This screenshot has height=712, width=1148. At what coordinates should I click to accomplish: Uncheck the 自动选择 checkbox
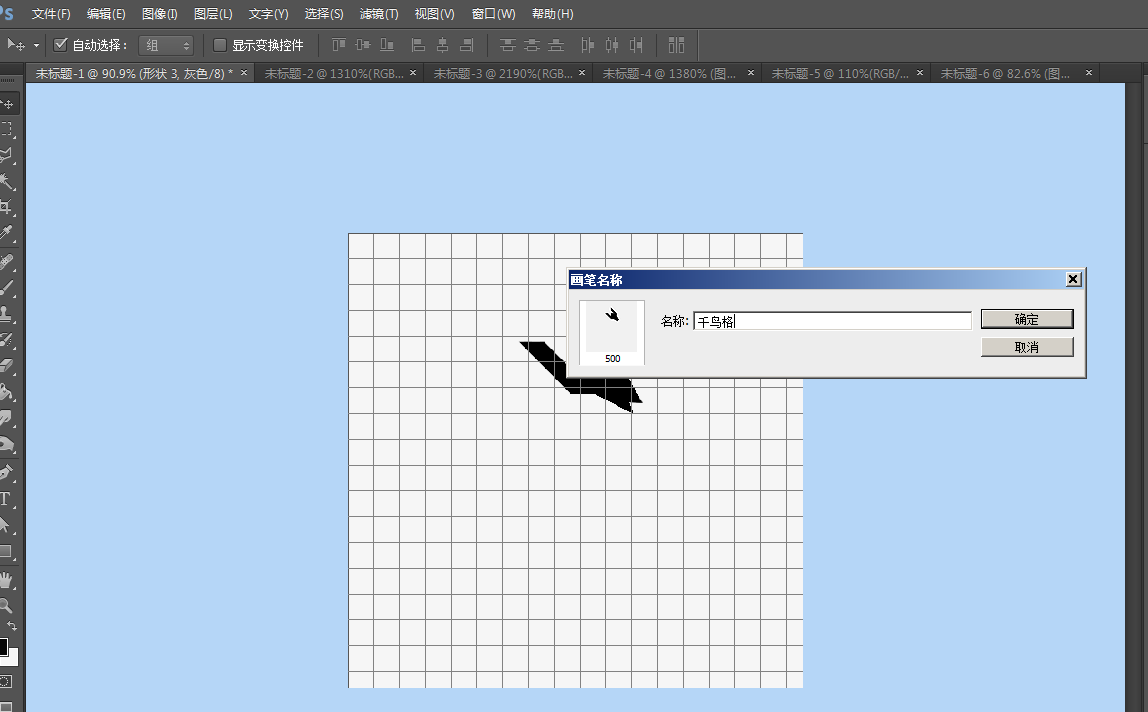(x=61, y=45)
